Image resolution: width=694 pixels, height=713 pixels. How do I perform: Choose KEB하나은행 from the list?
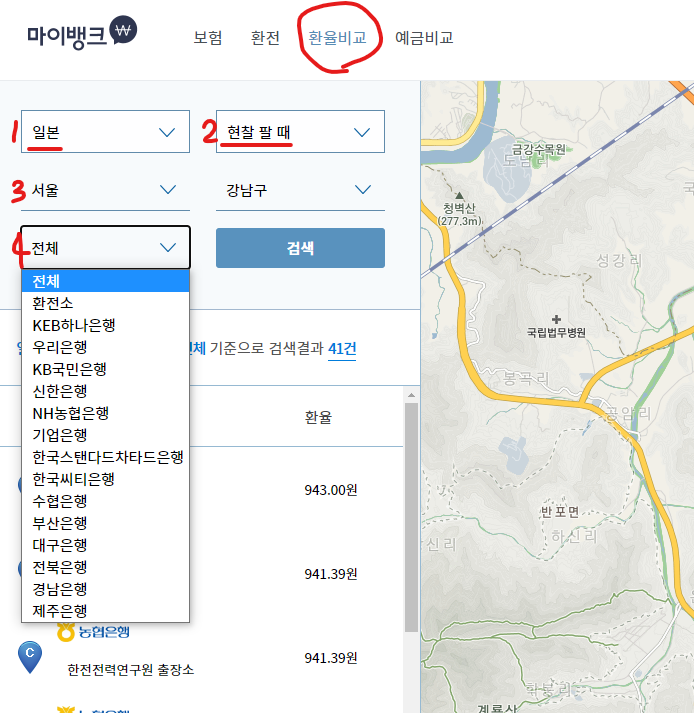[106, 325]
